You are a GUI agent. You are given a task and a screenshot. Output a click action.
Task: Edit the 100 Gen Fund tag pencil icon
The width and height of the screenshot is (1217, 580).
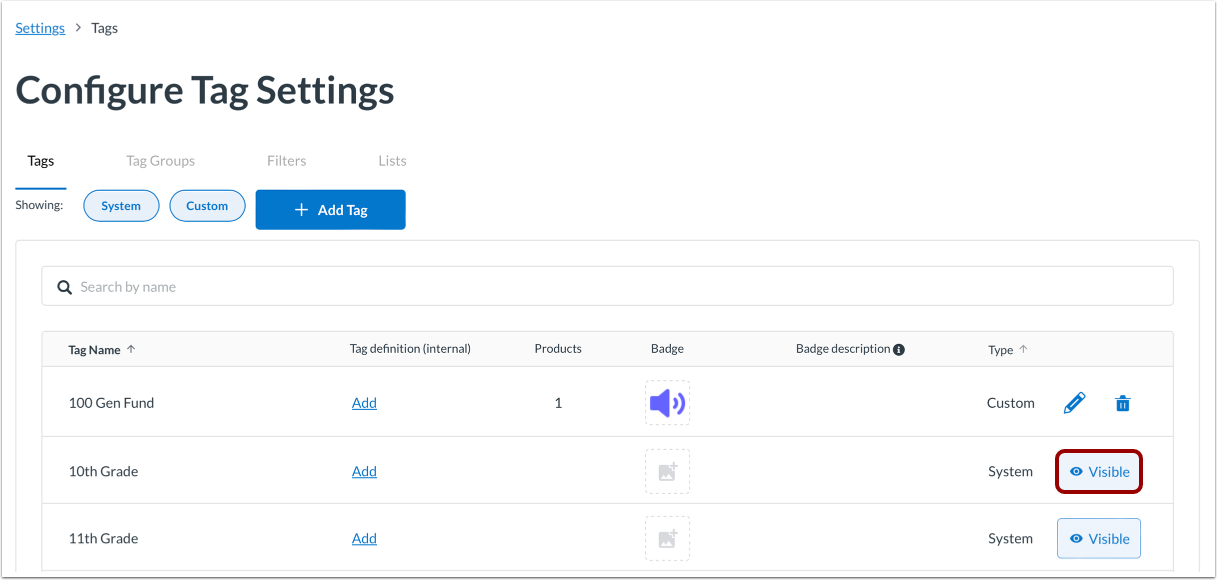(1074, 403)
